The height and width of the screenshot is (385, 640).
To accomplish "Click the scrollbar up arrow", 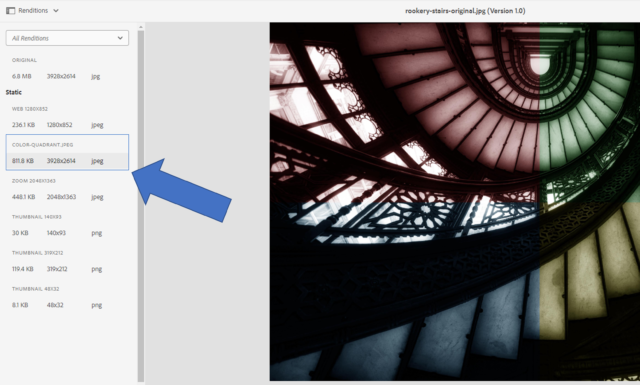I will (x=141, y=27).
